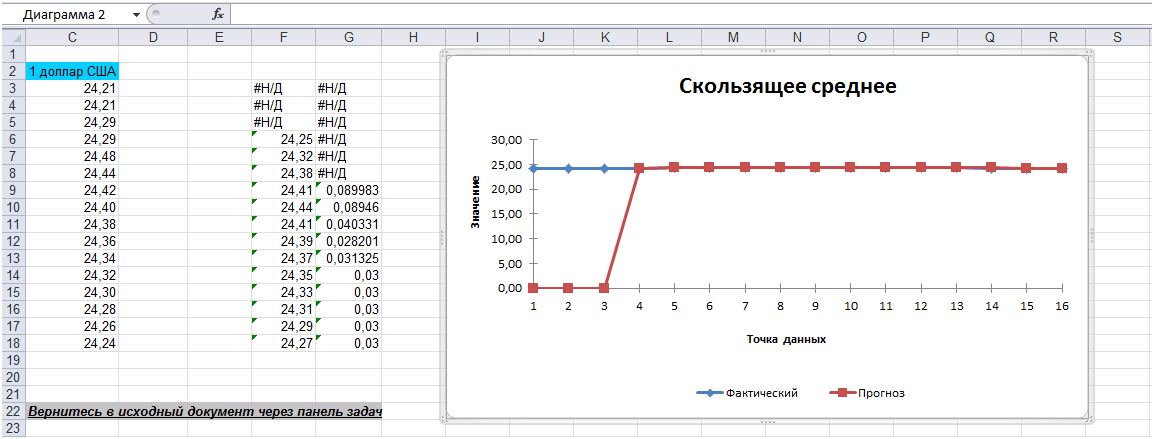The width and height of the screenshot is (1154, 439).
Task: Click the blue Фактический marker at data point 2
Action: [x=568, y=168]
